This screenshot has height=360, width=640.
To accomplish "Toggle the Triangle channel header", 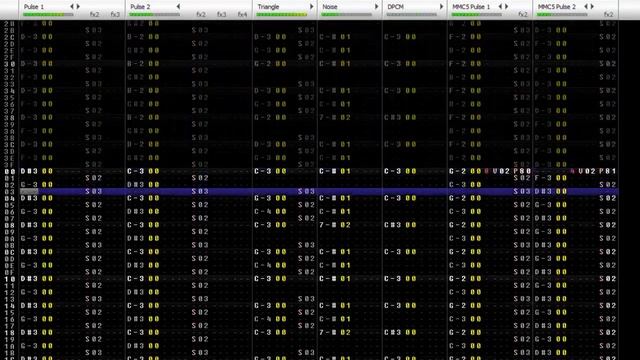I will 268,7.
